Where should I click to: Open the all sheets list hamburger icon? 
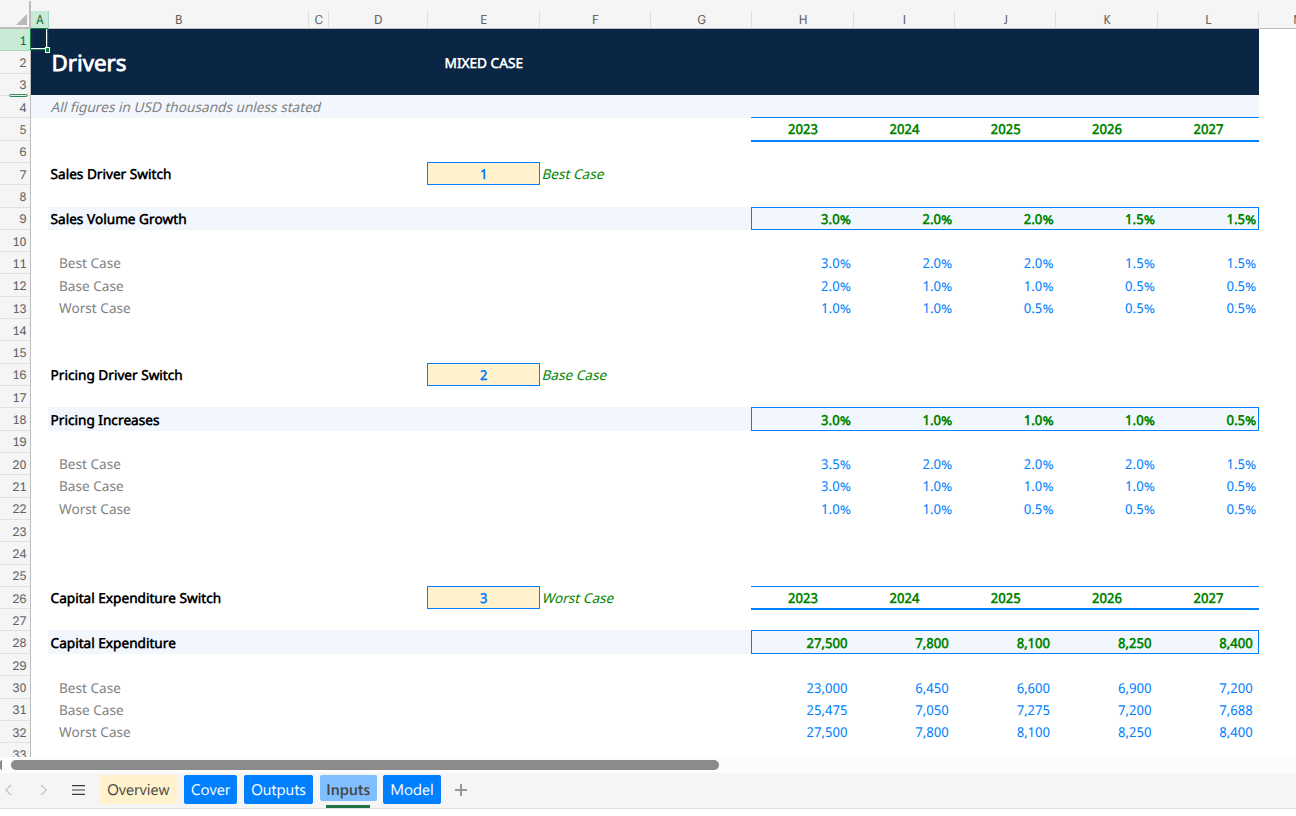78,790
